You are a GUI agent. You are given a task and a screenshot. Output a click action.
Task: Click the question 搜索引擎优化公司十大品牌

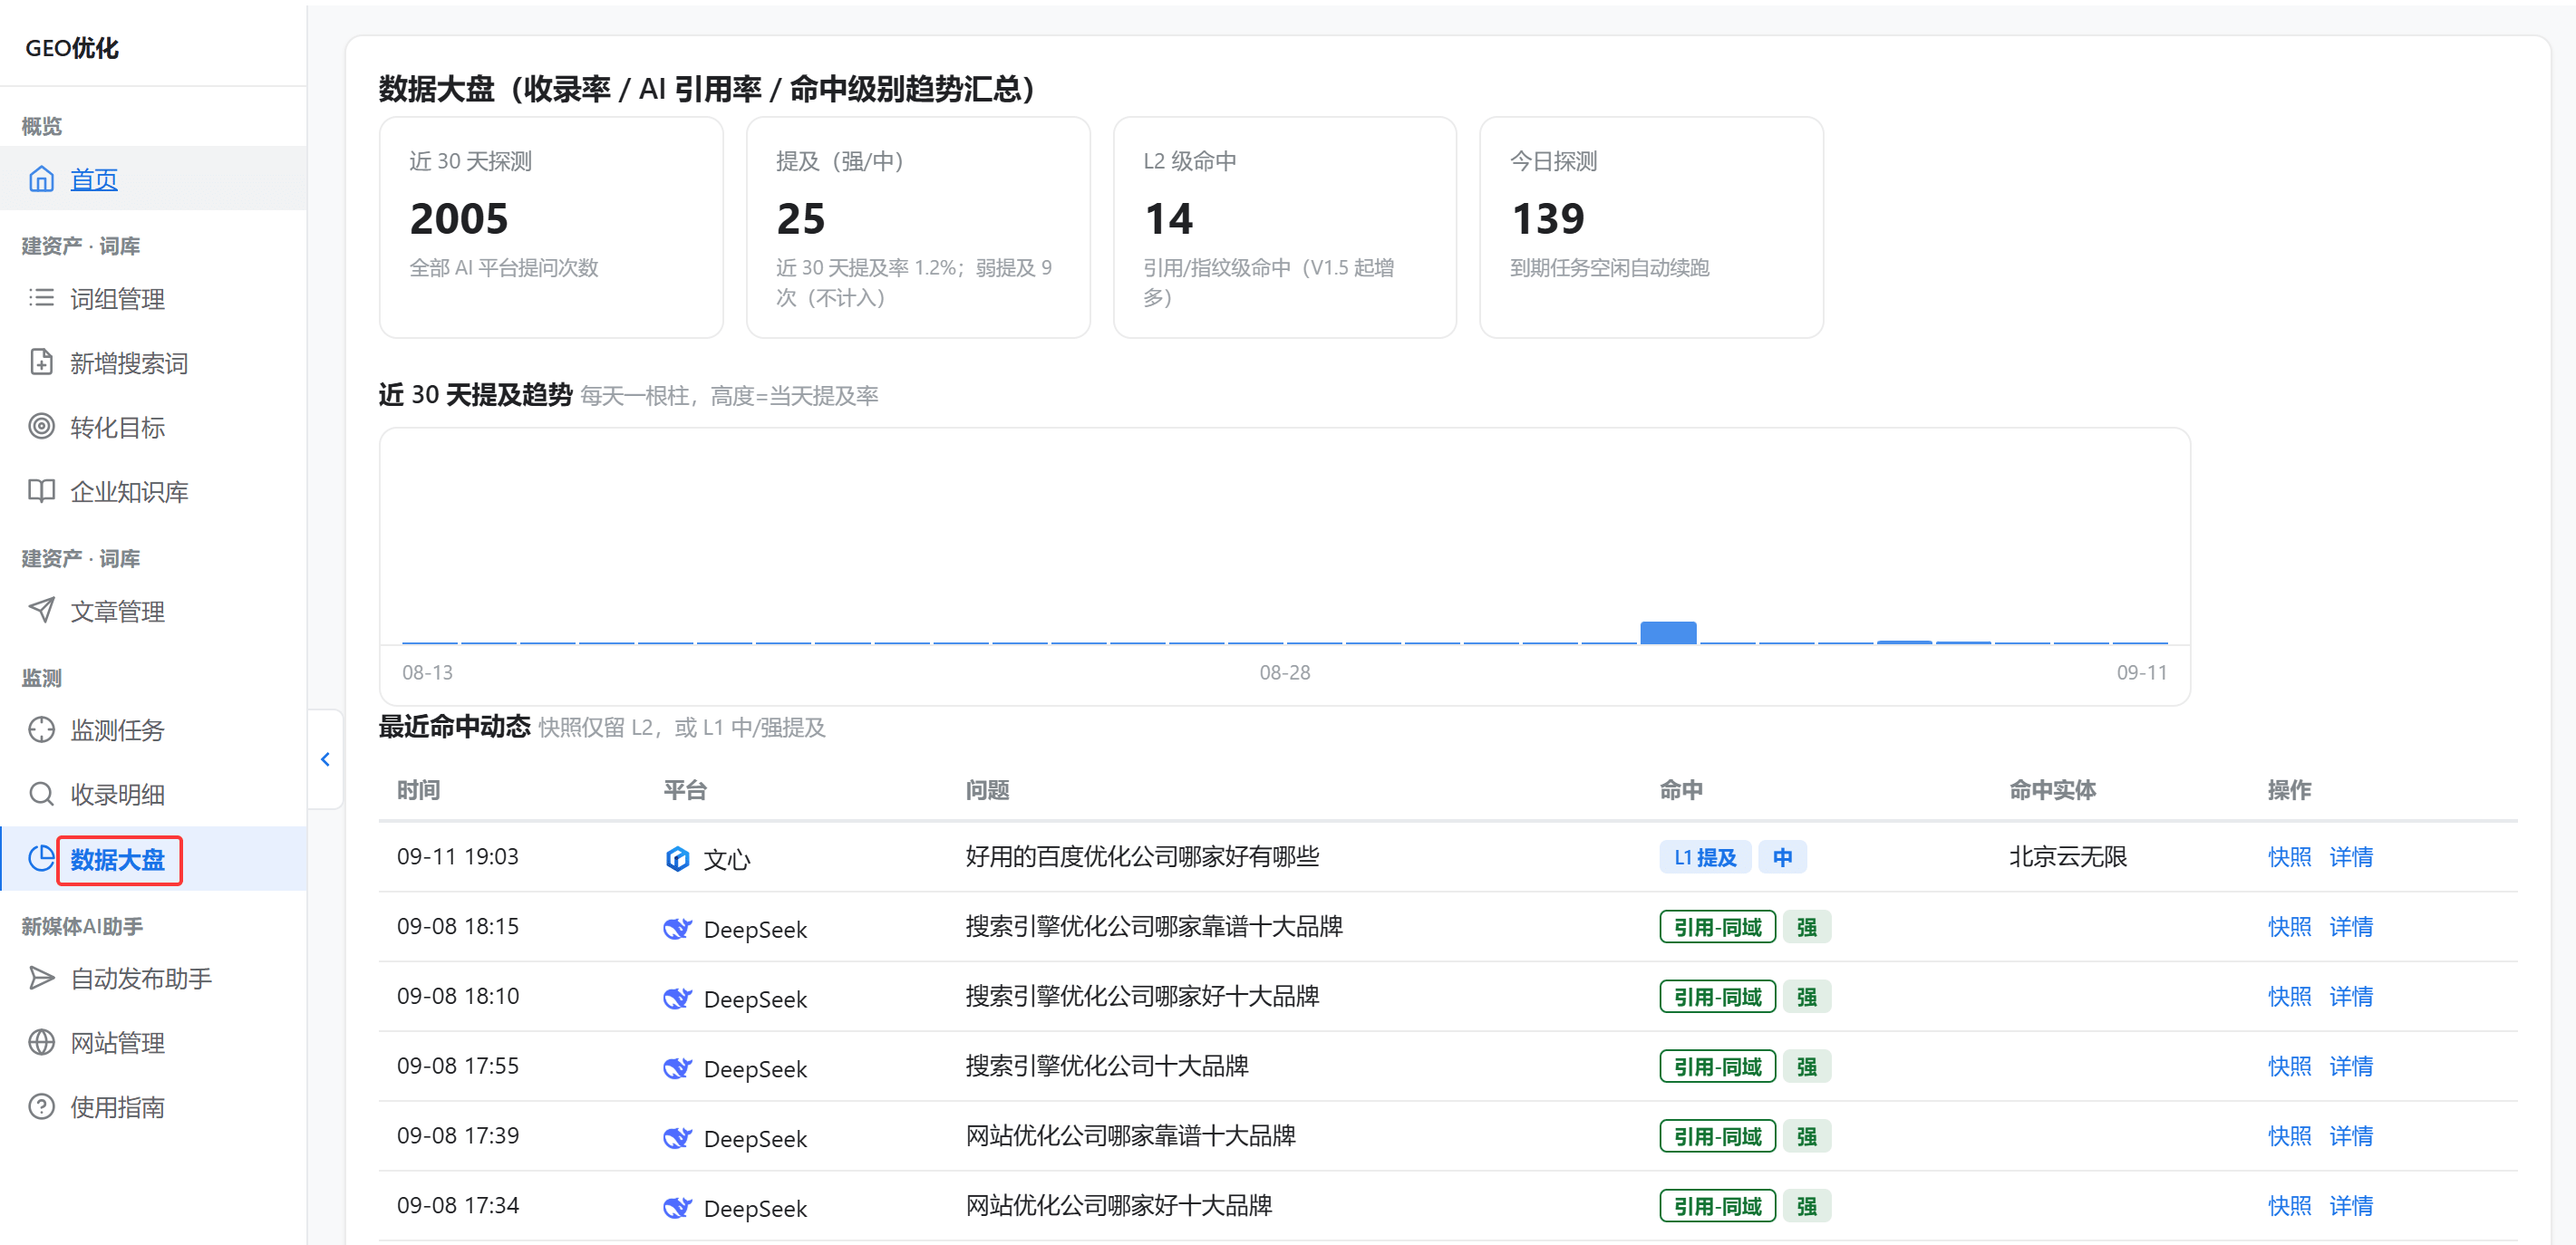coord(1107,1067)
